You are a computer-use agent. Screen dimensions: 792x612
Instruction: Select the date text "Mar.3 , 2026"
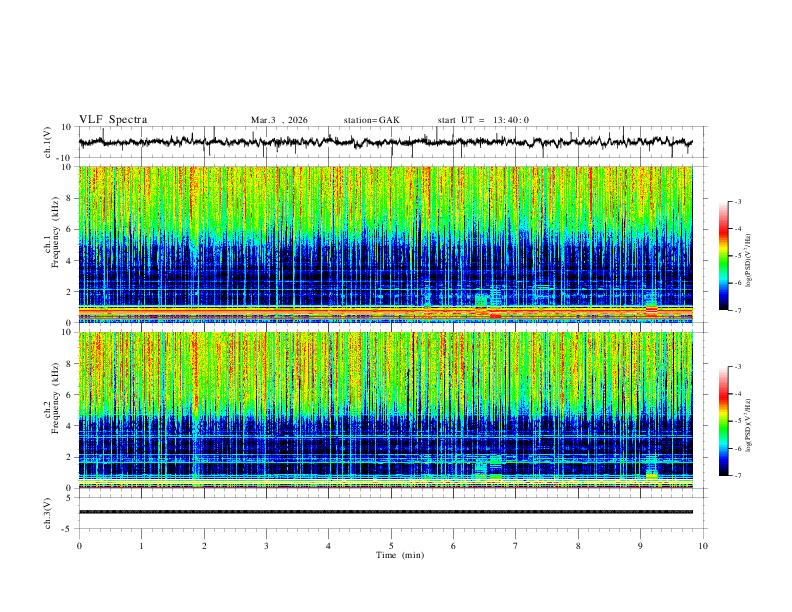point(279,120)
